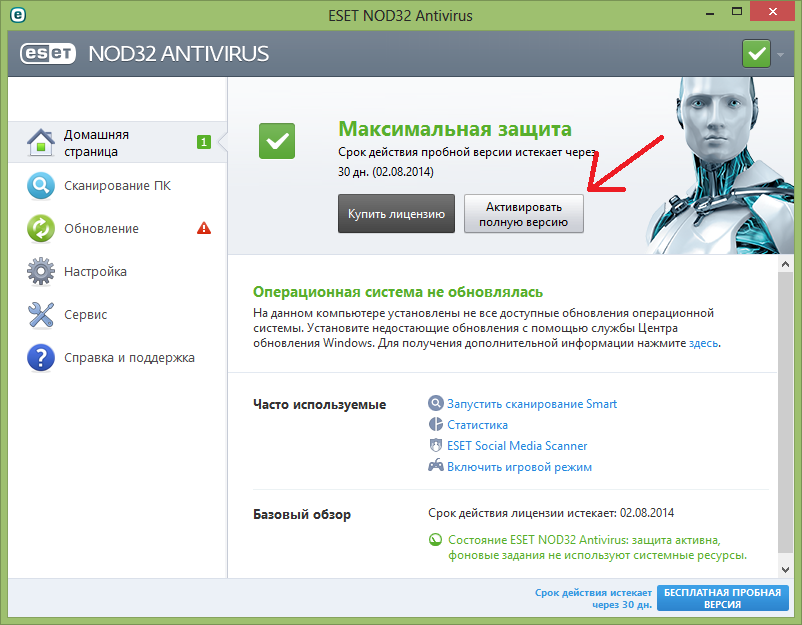
Task: Launch Запустить сканирование Smart link
Action: (532, 404)
